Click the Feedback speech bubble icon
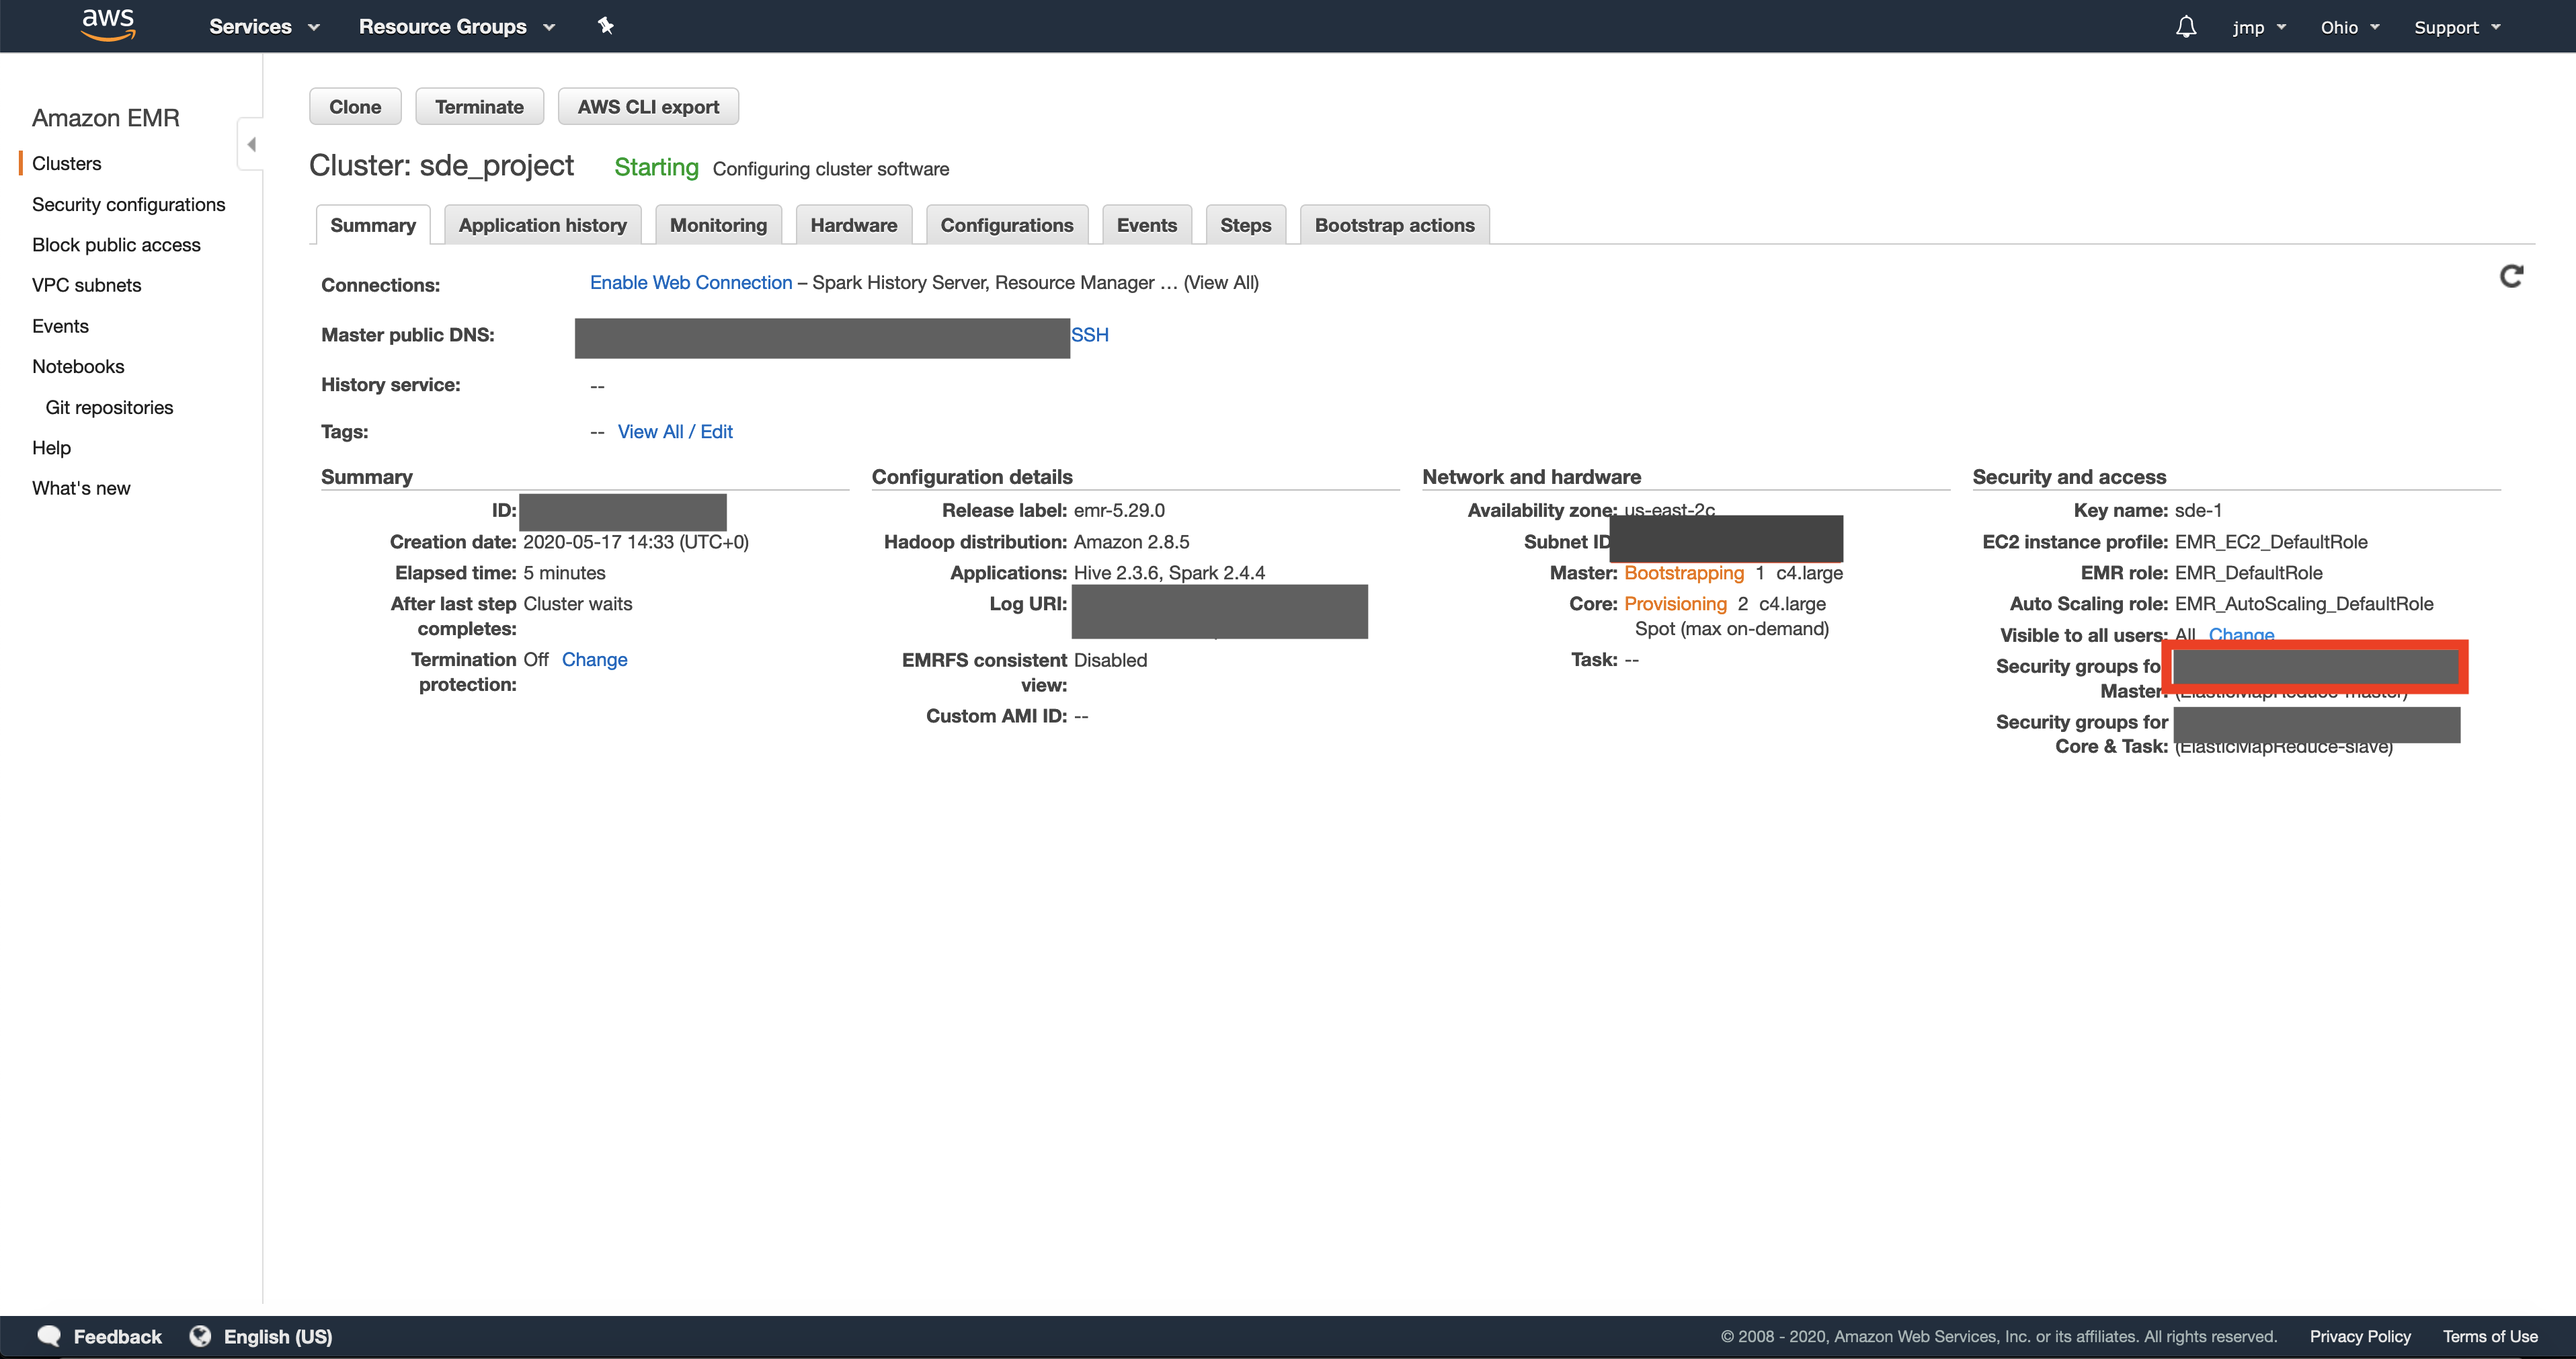This screenshot has height=1359, width=2576. 49,1336
